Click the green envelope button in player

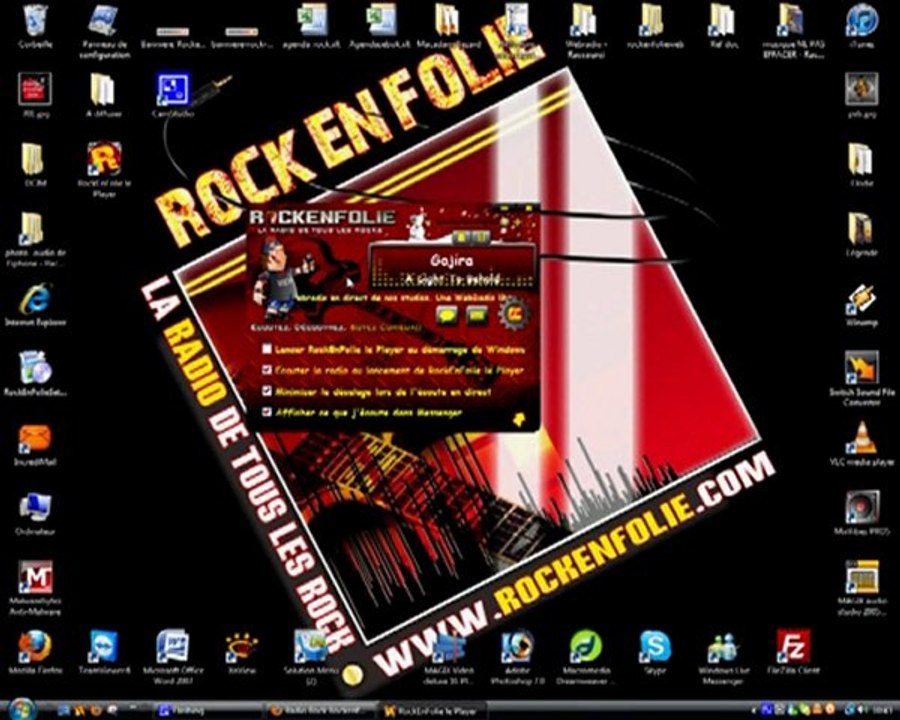pyautogui.click(x=476, y=315)
